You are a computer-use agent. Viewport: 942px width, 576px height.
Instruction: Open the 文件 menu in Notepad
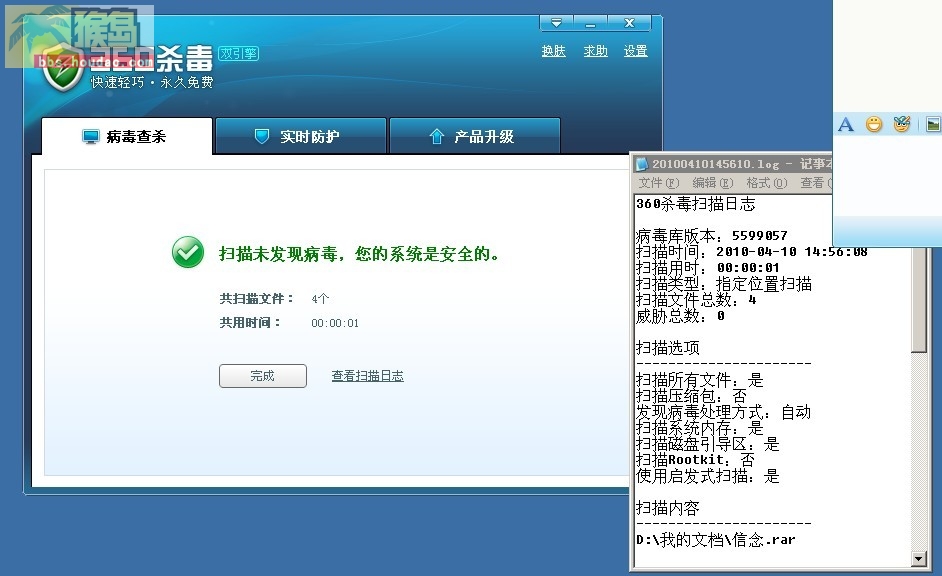pyautogui.click(x=658, y=183)
